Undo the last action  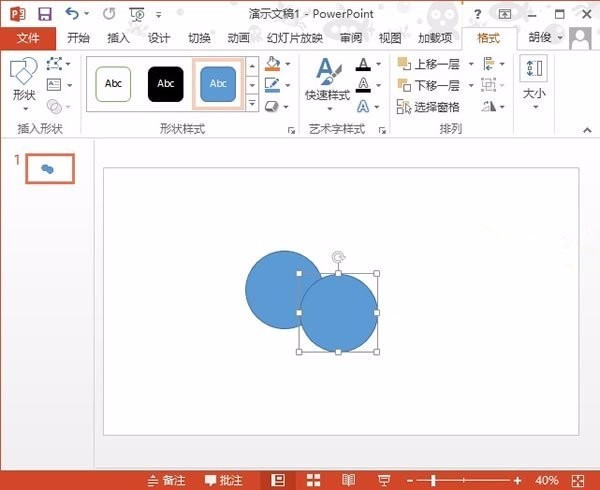72,14
